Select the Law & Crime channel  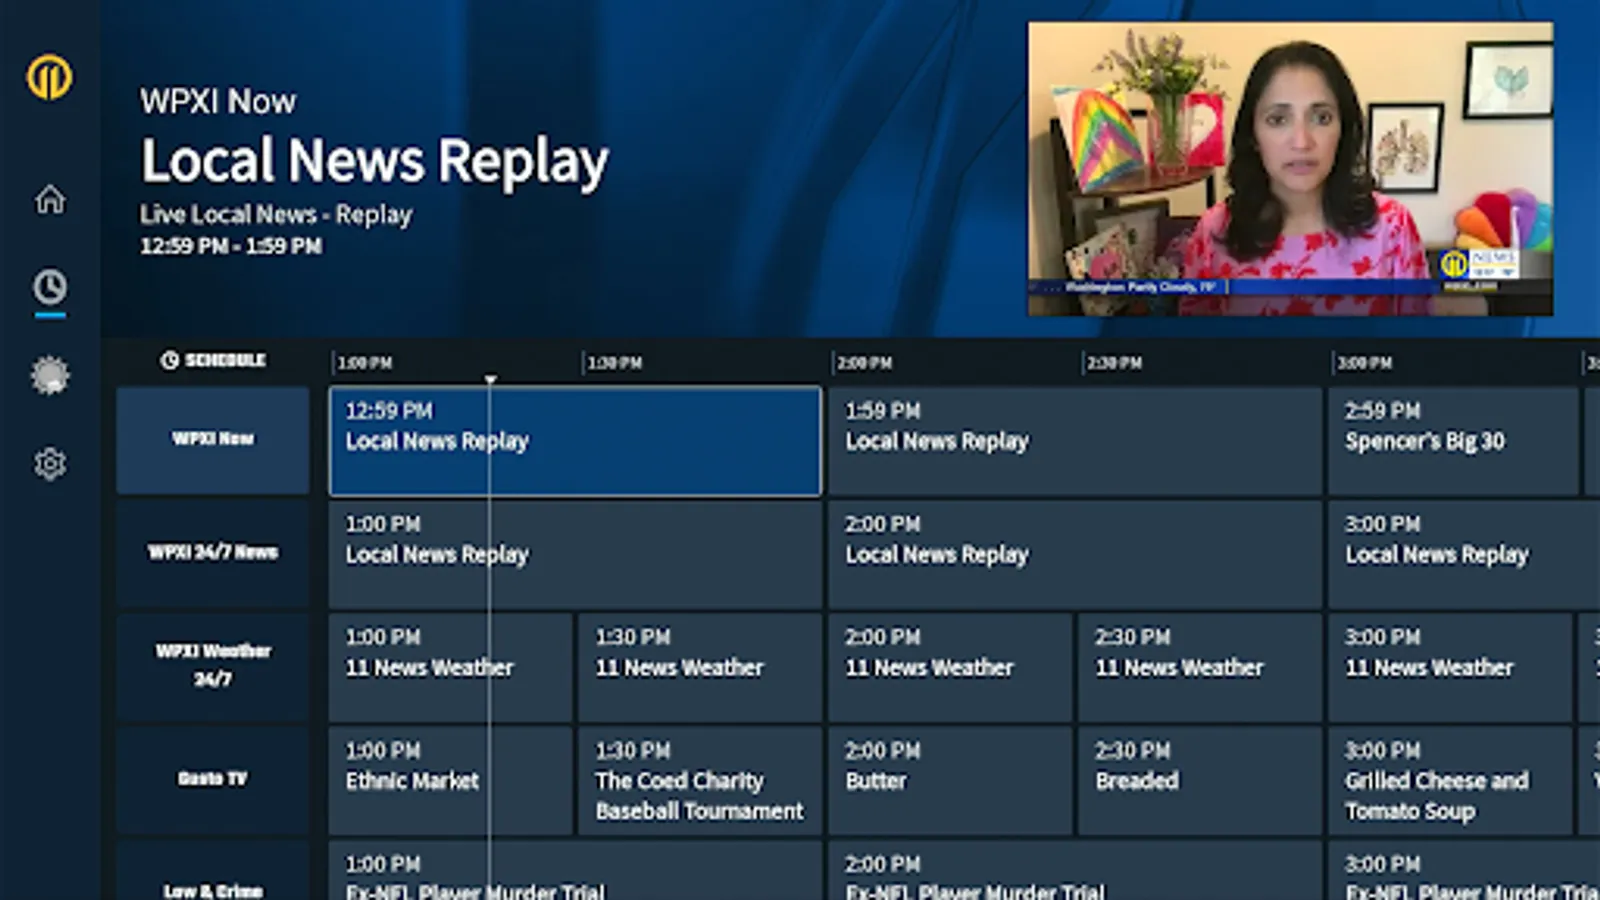click(x=213, y=870)
